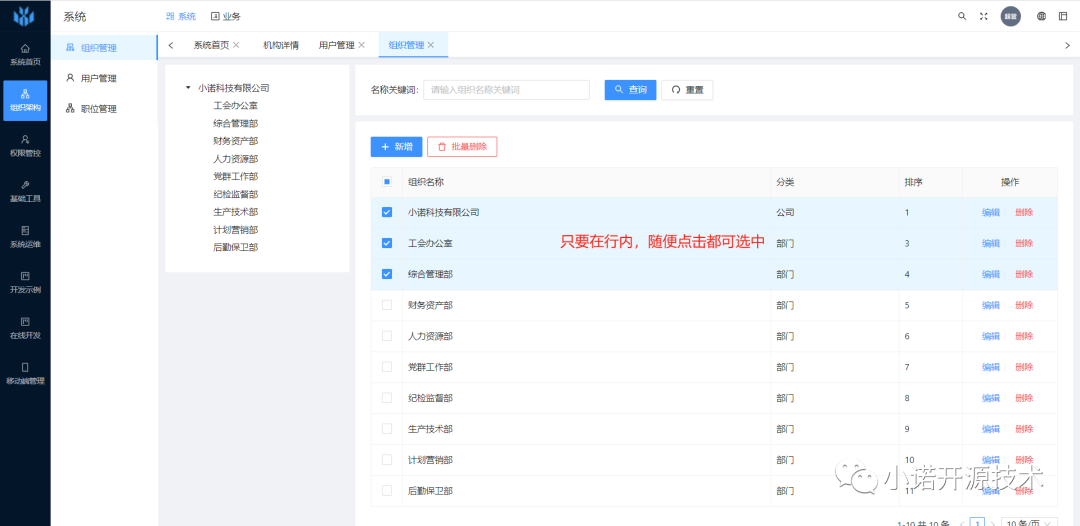The width and height of the screenshot is (1080, 526).
Task: Check the 计划营销部 row checkbox
Action: pyautogui.click(x=387, y=460)
